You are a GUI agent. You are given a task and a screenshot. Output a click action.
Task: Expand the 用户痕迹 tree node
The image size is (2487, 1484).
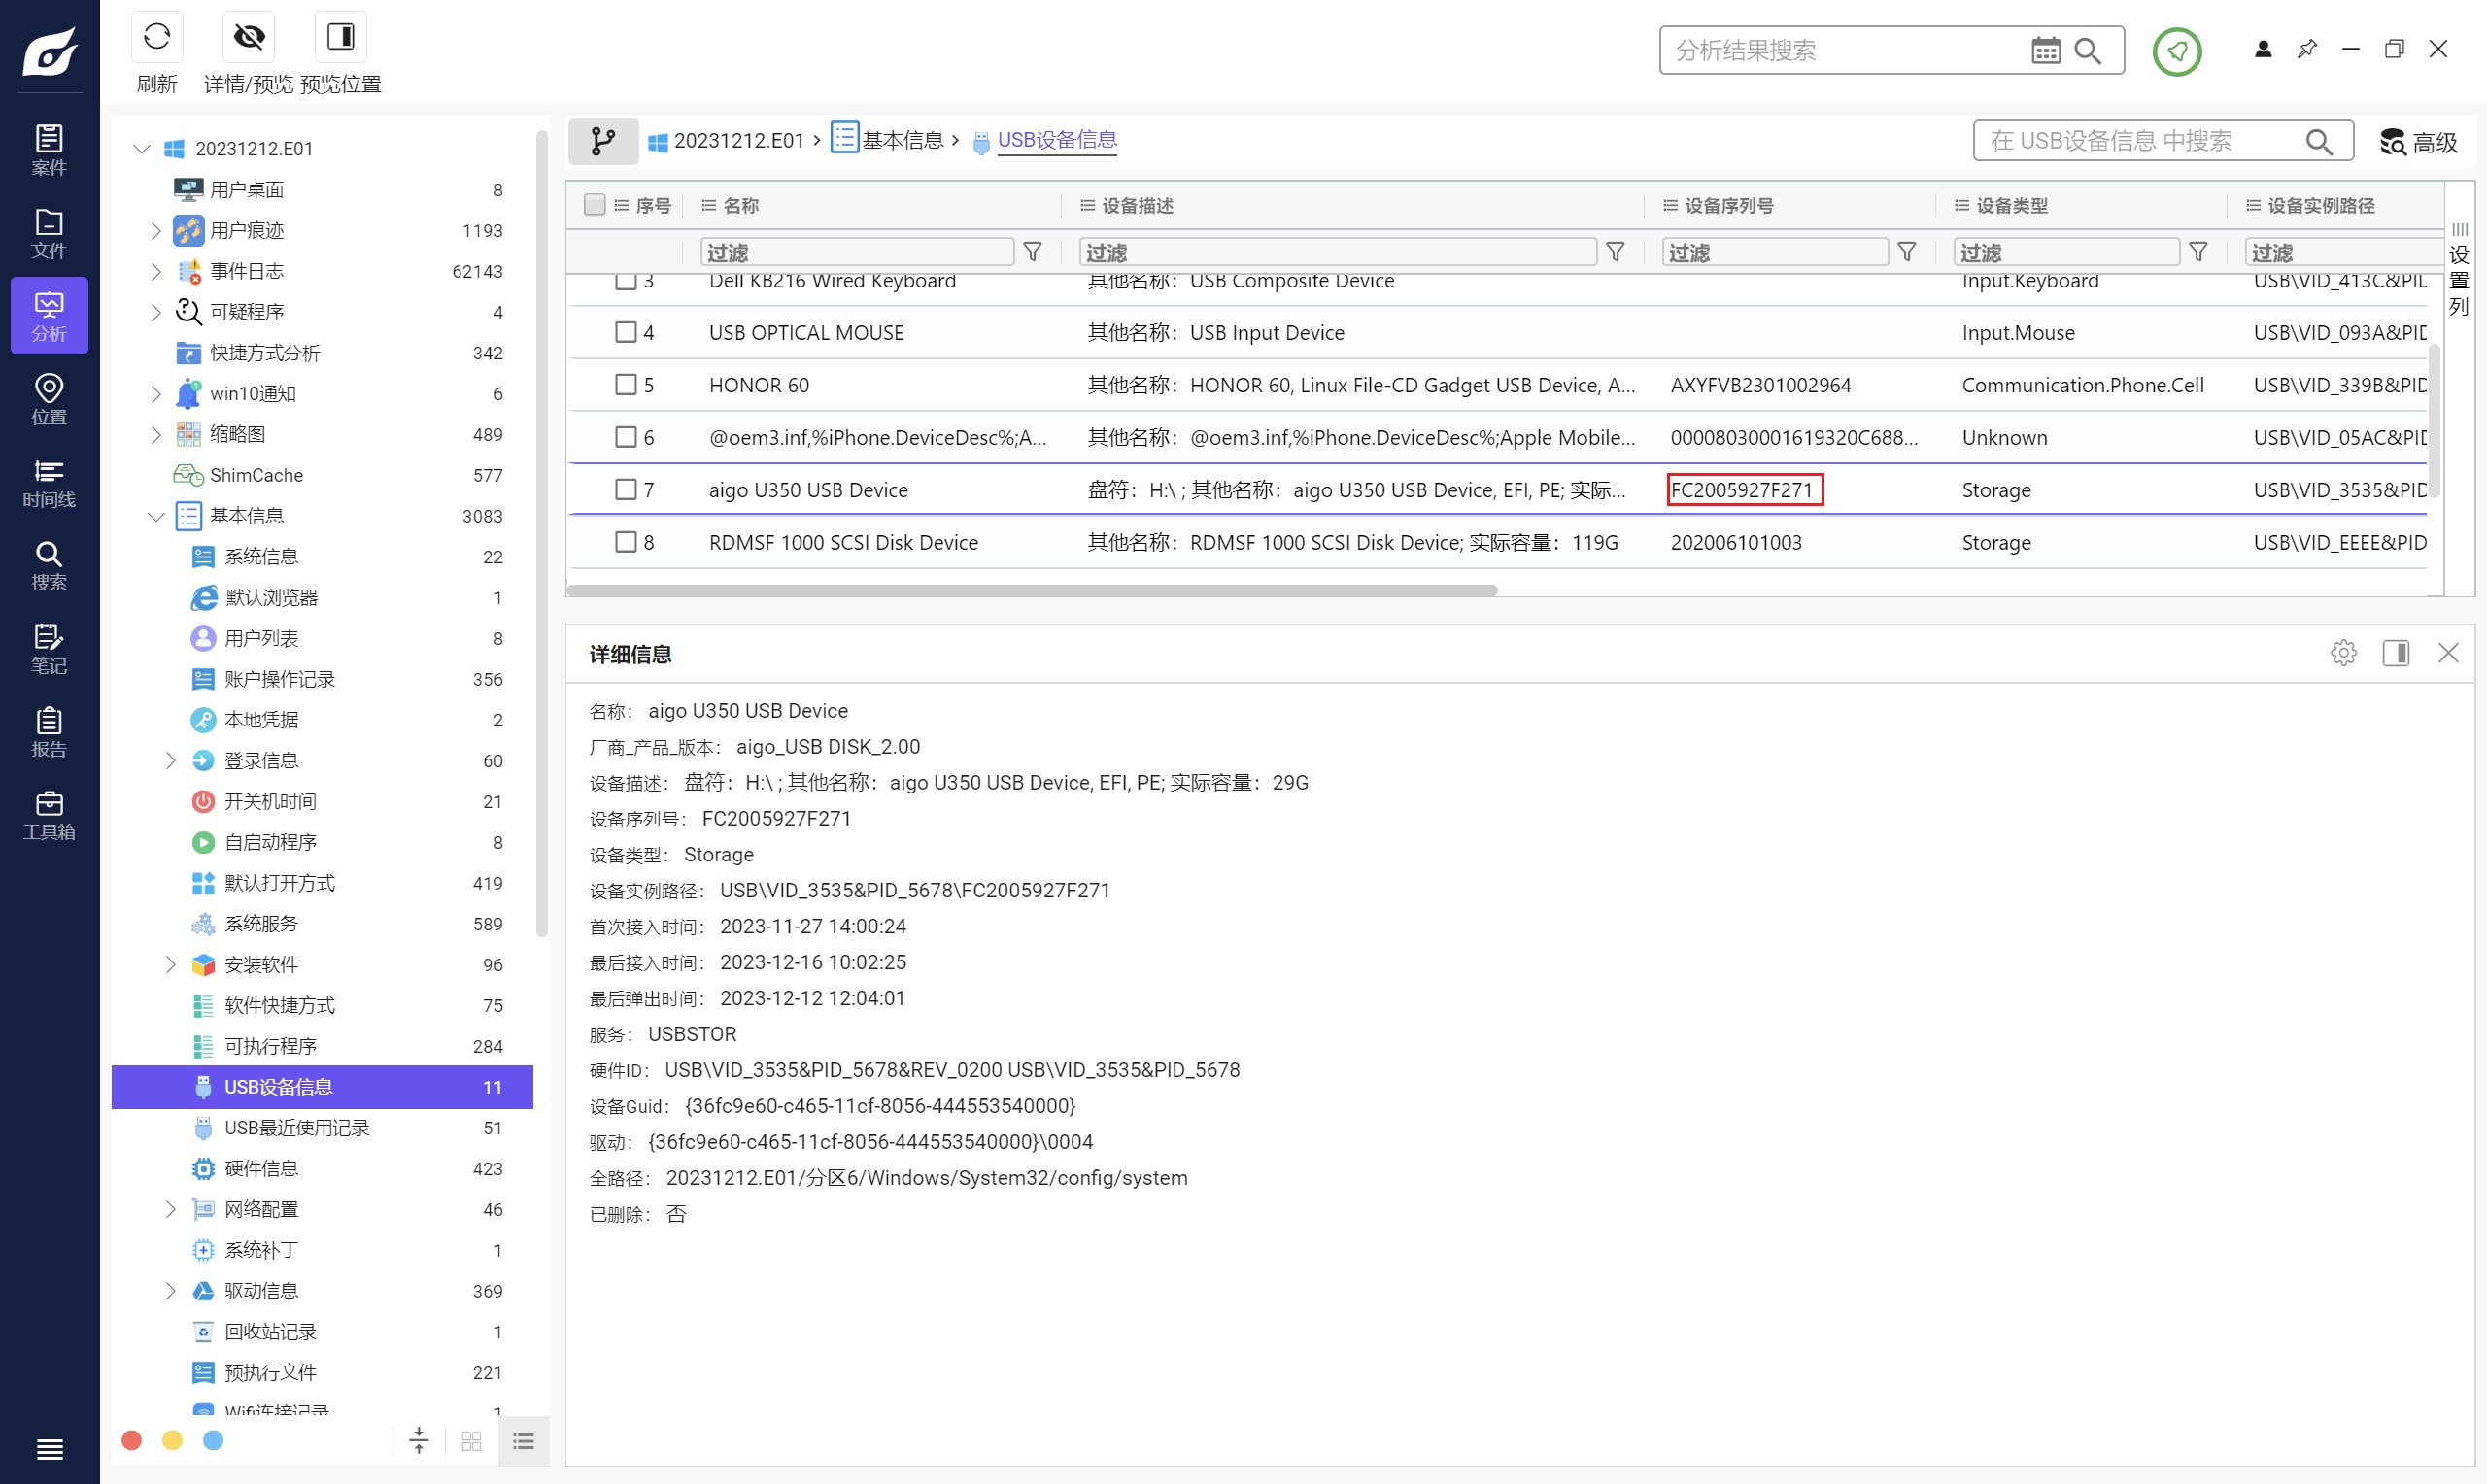point(156,231)
